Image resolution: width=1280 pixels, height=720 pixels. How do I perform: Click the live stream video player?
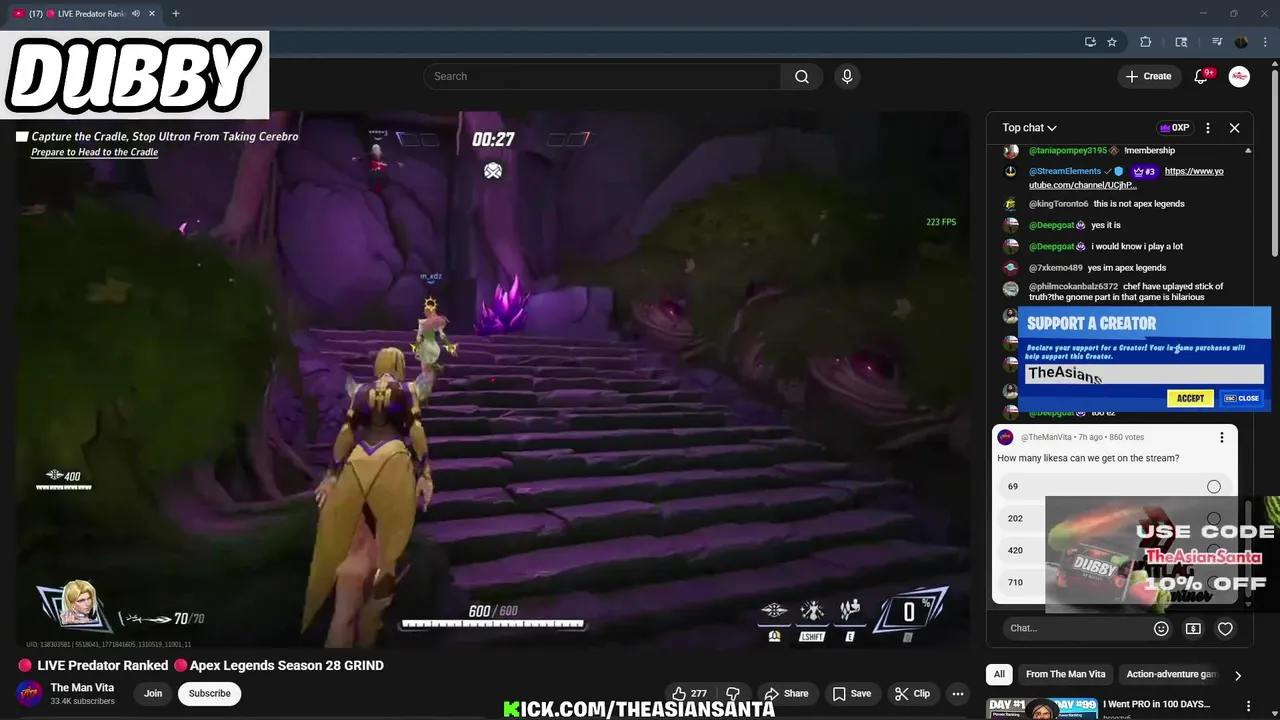492,380
